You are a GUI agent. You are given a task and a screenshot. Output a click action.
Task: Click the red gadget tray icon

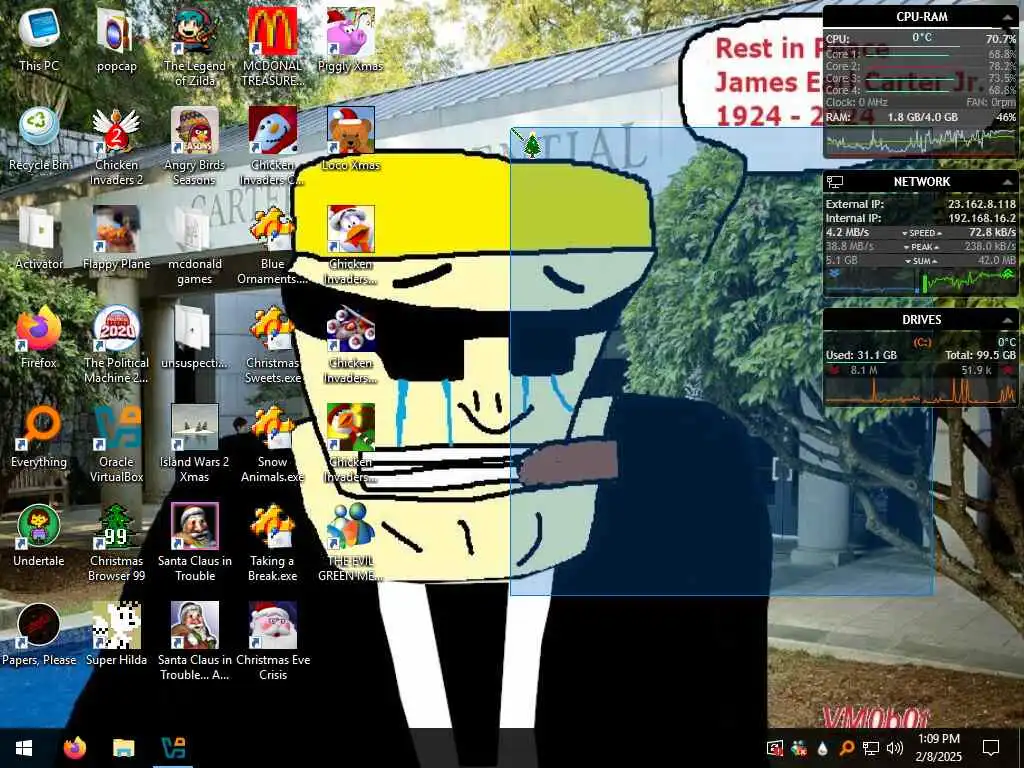click(x=775, y=748)
